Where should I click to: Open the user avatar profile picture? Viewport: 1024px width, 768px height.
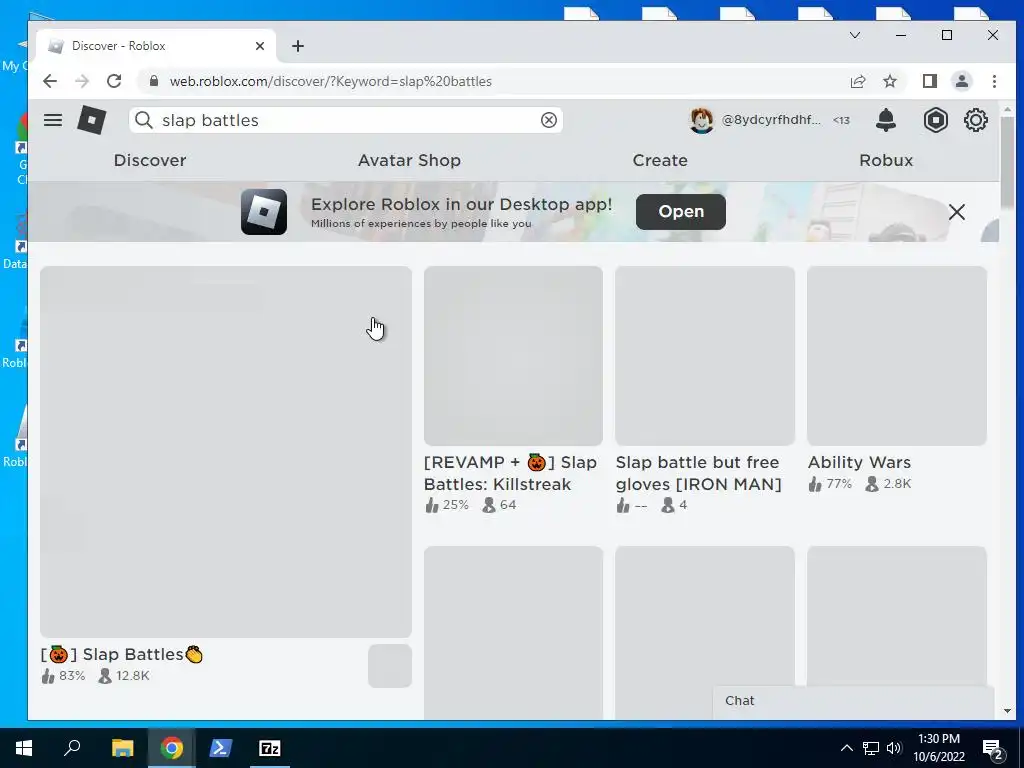701,120
